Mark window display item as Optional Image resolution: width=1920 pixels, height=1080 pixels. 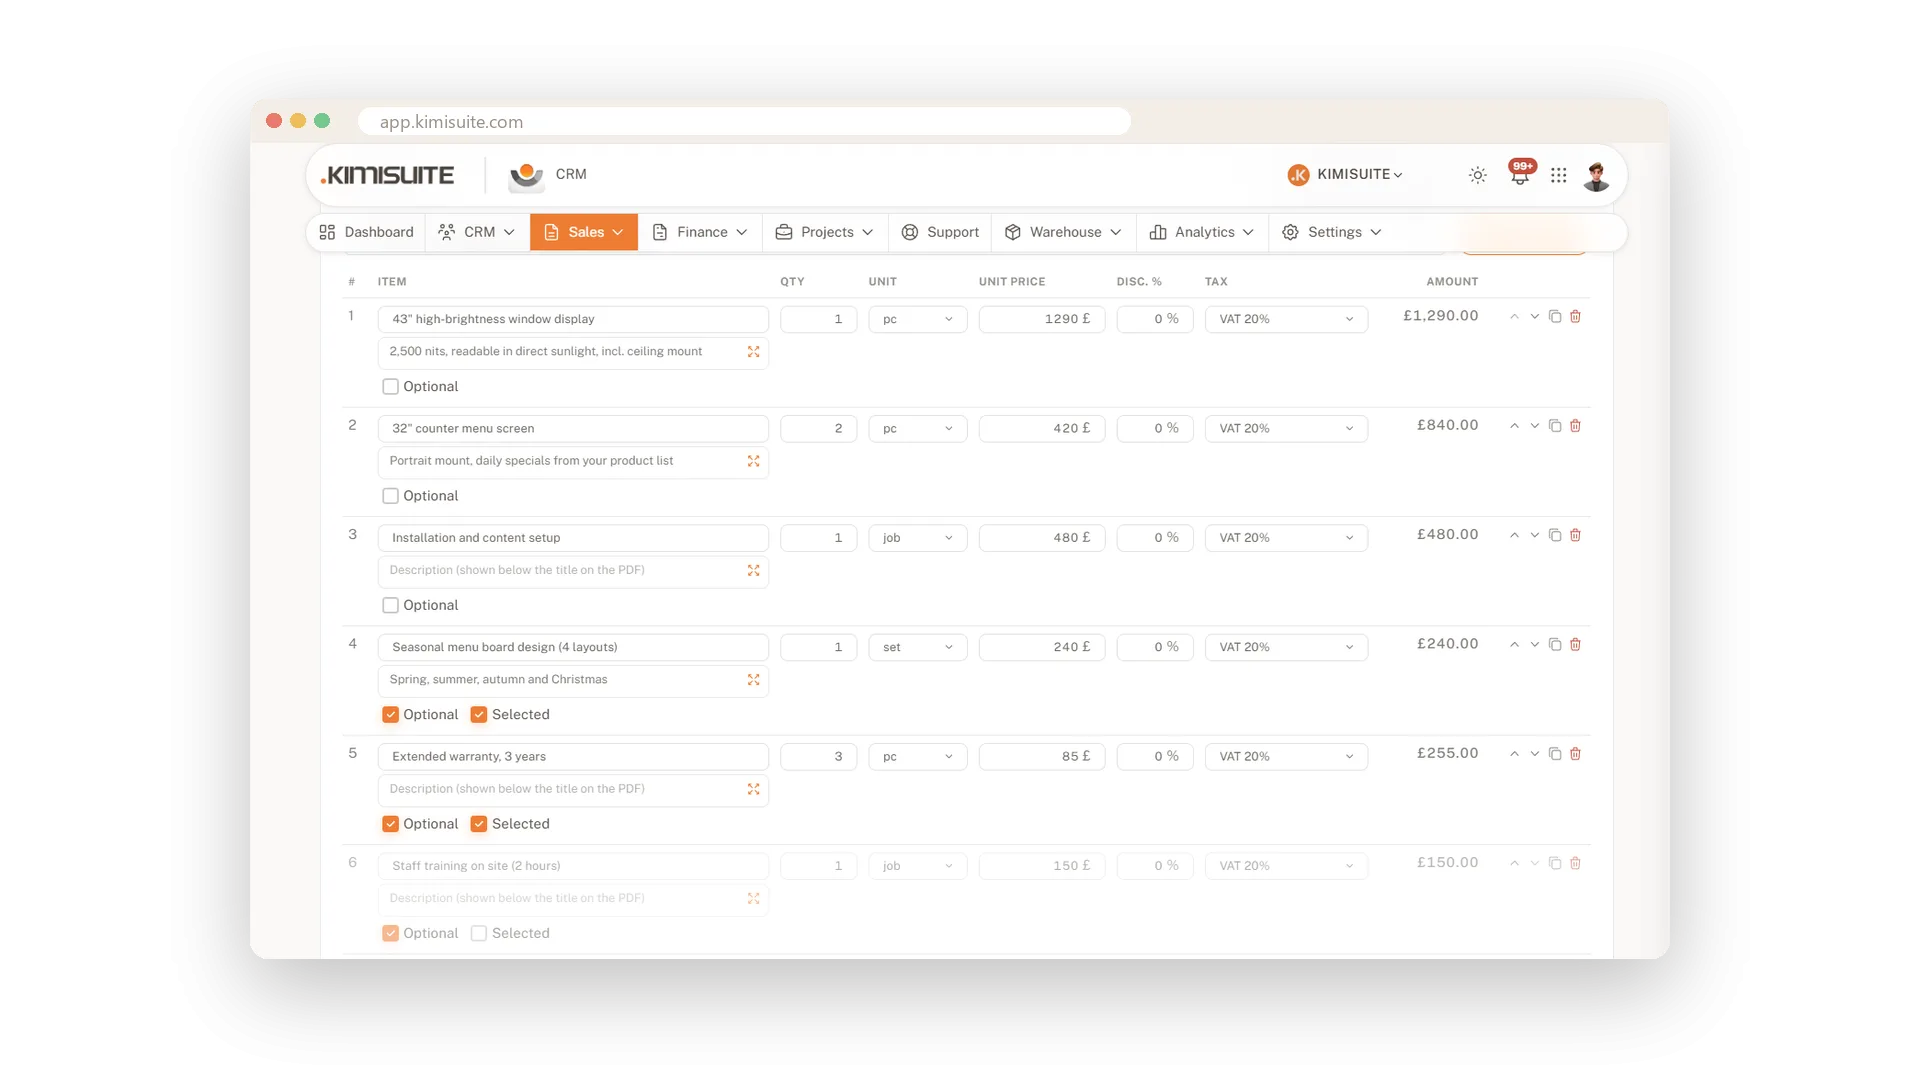tap(390, 386)
